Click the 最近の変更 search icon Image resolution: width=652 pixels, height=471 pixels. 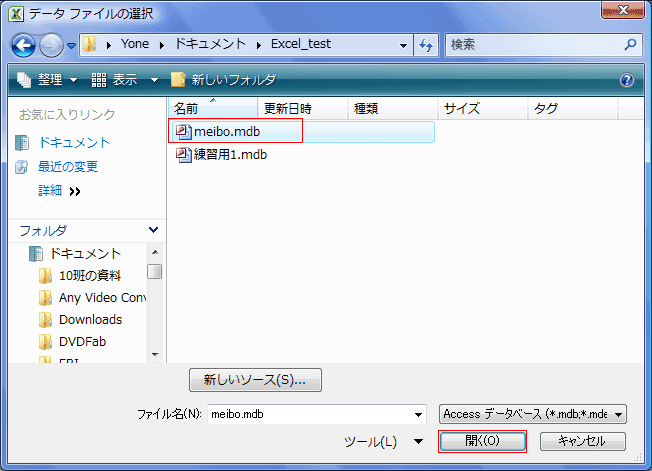click(x=22, y=167)
